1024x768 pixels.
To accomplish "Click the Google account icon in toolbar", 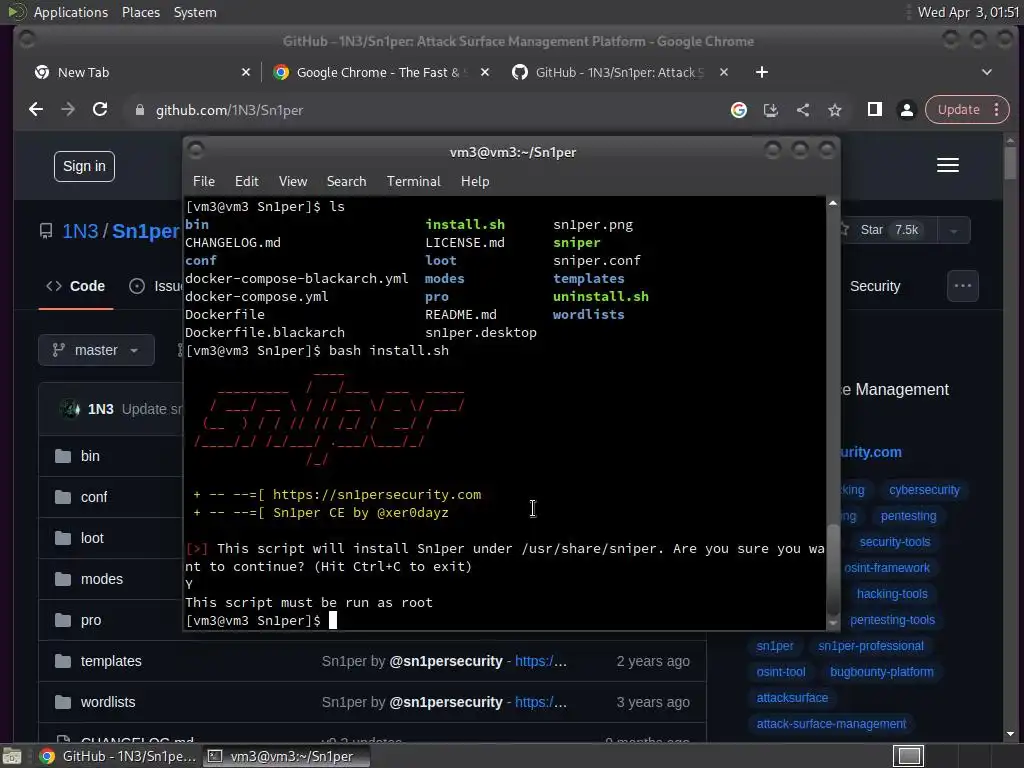I will pyautogui.click(x=739, y=110).
